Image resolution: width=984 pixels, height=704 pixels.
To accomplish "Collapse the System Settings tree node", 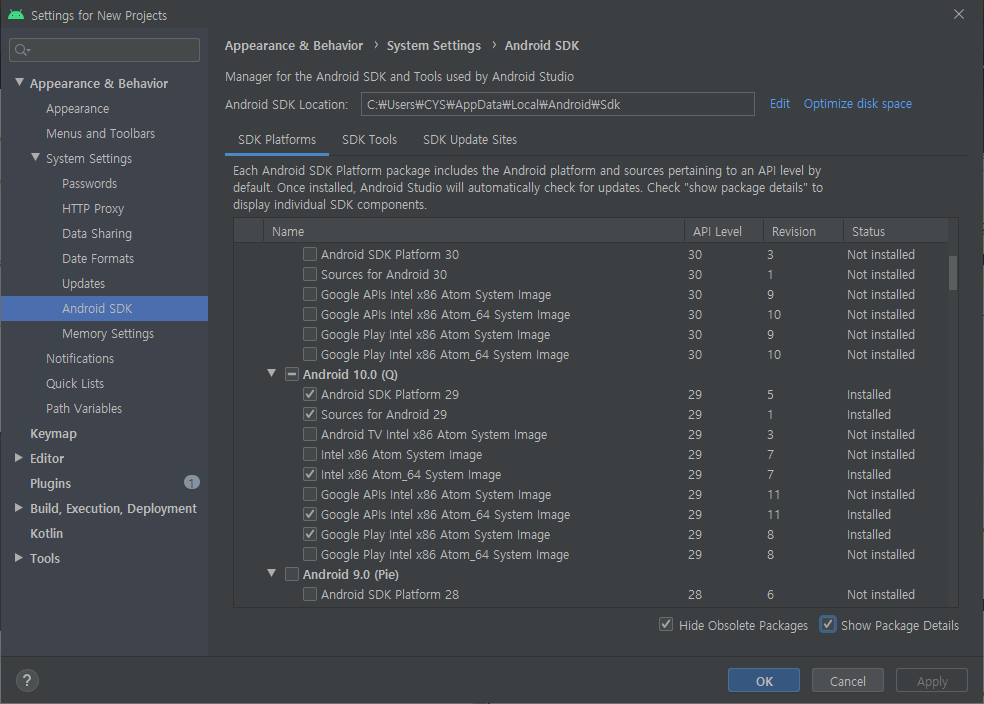I will [x=36, y=157].
